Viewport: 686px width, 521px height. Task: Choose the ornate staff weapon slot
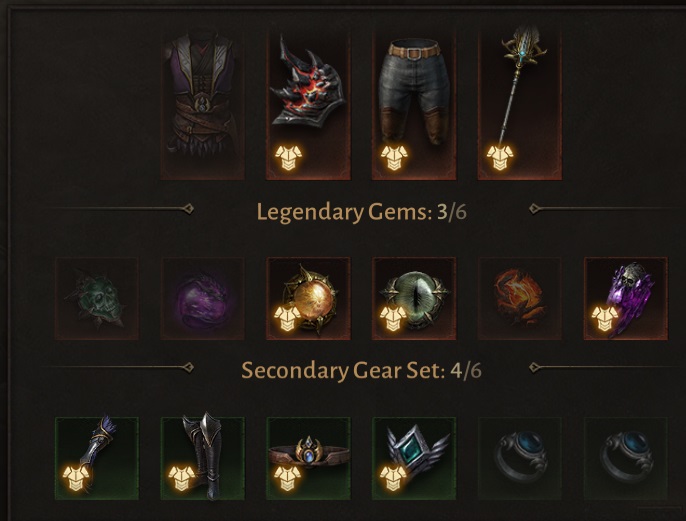point(520,105)
